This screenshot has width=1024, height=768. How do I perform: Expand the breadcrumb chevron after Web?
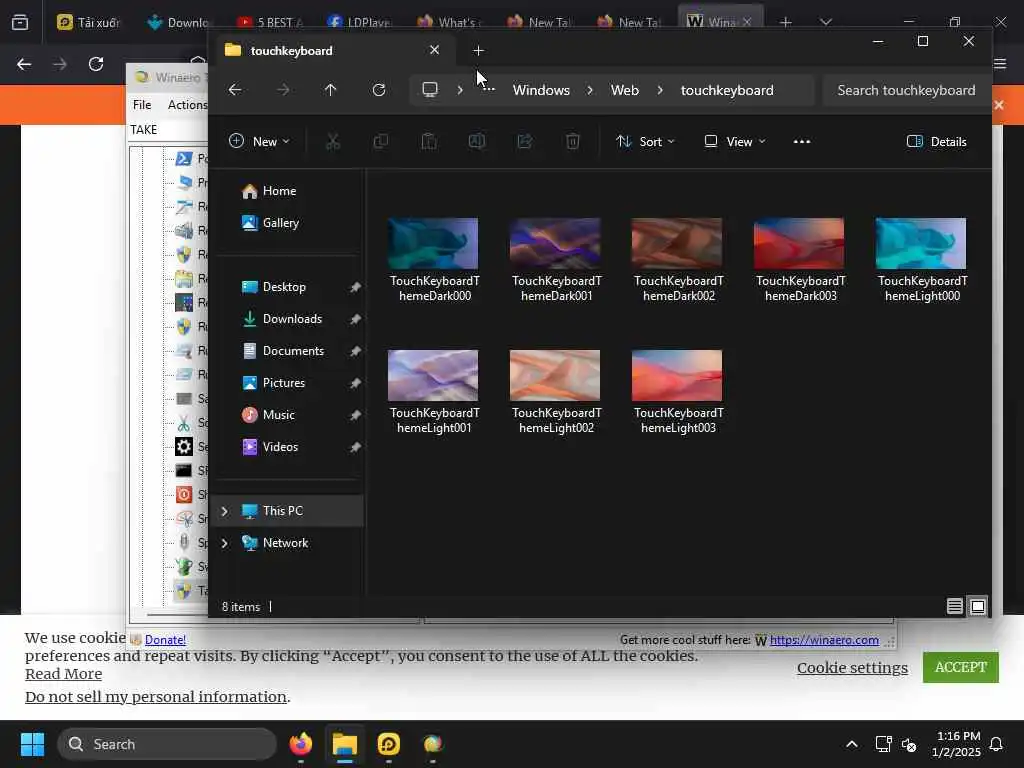pos(660,90)
